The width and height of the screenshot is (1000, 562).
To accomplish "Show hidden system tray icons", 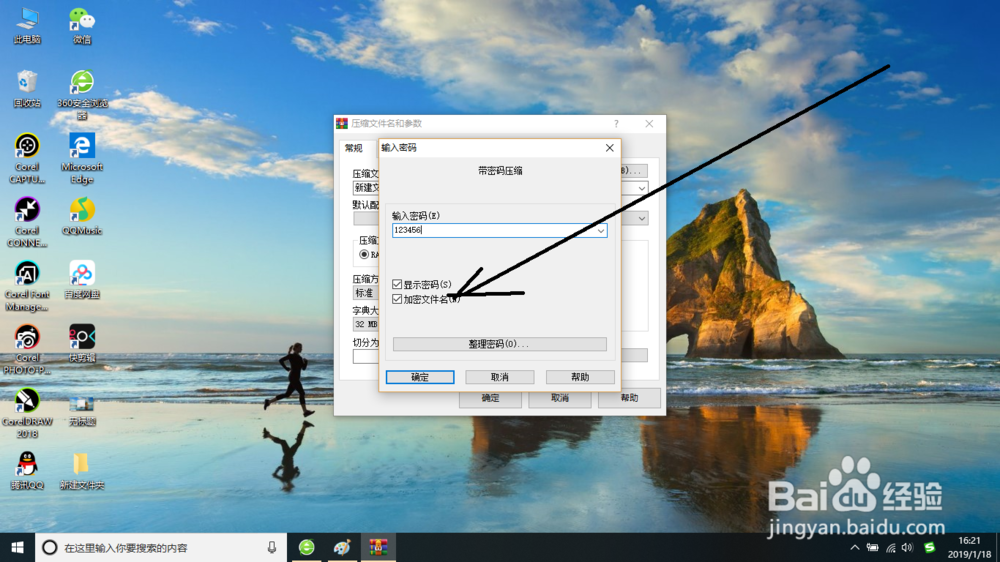I will point(855,547).
